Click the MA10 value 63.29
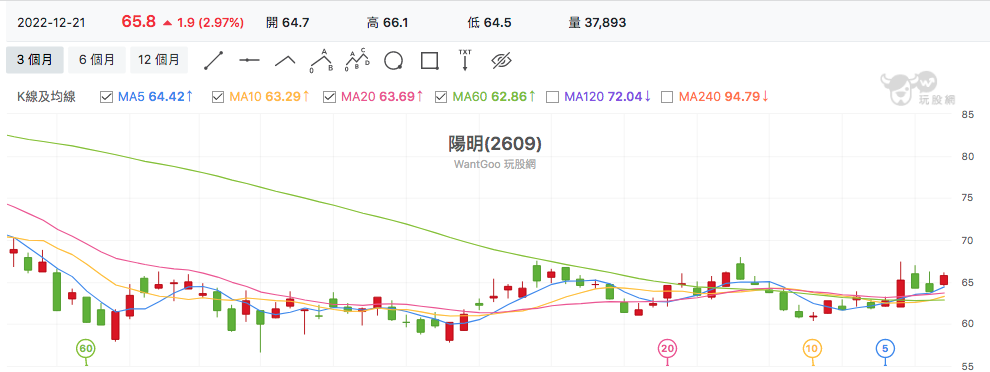990x372 pixels. [x=283, y=97]
